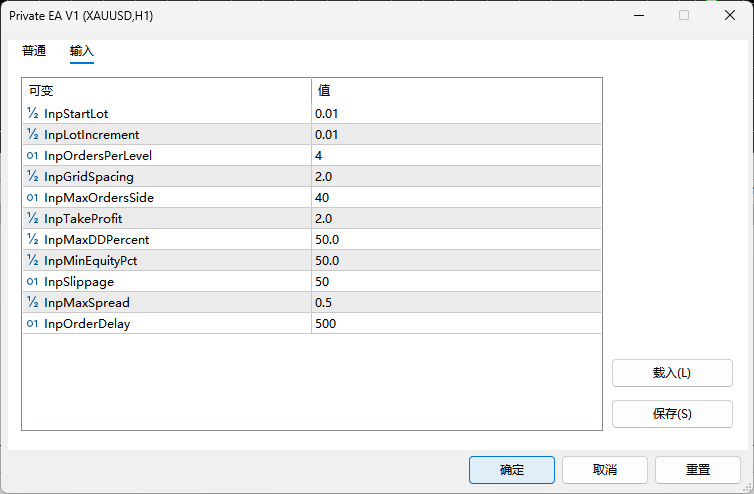Select the InpGridSpacing variable name
This screenshot has width=754, height=494.
pos(88,177)
